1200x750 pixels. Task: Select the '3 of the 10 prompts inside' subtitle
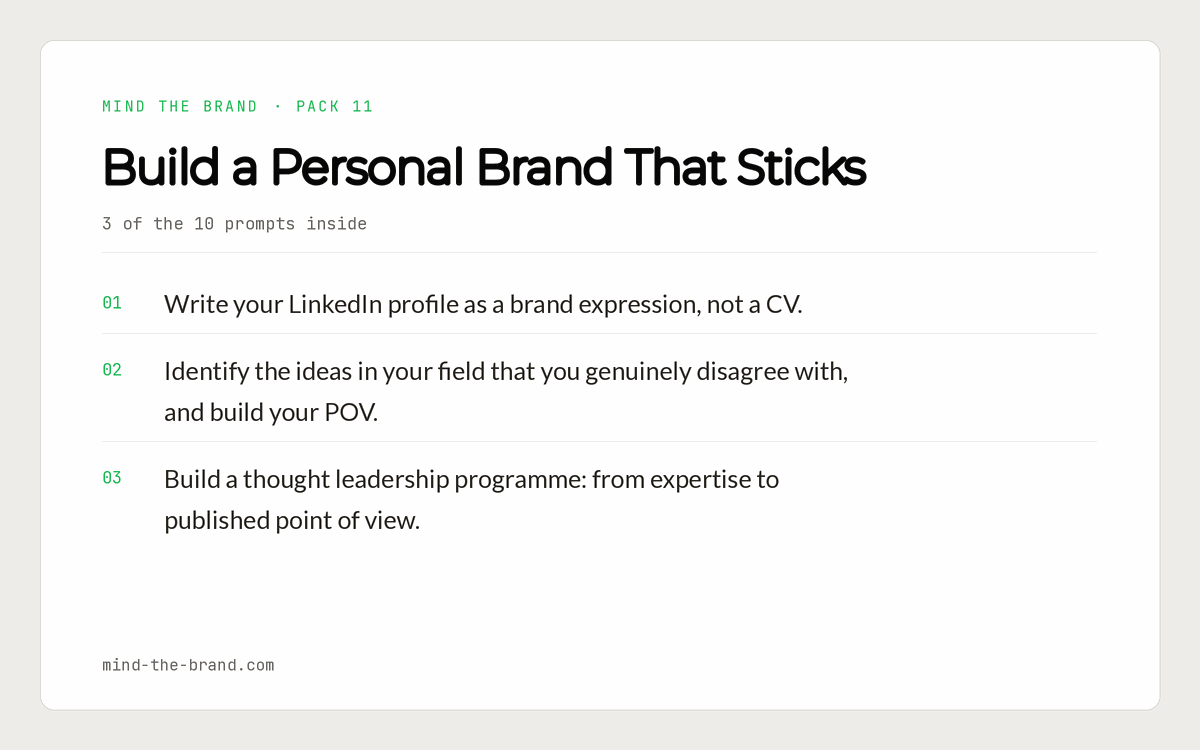point(234,224)
